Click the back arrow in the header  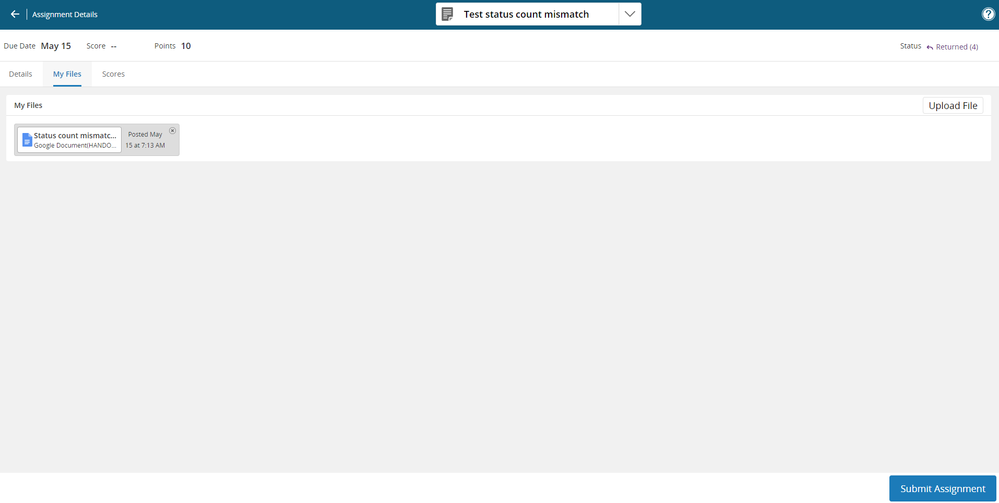coord(14,14)
